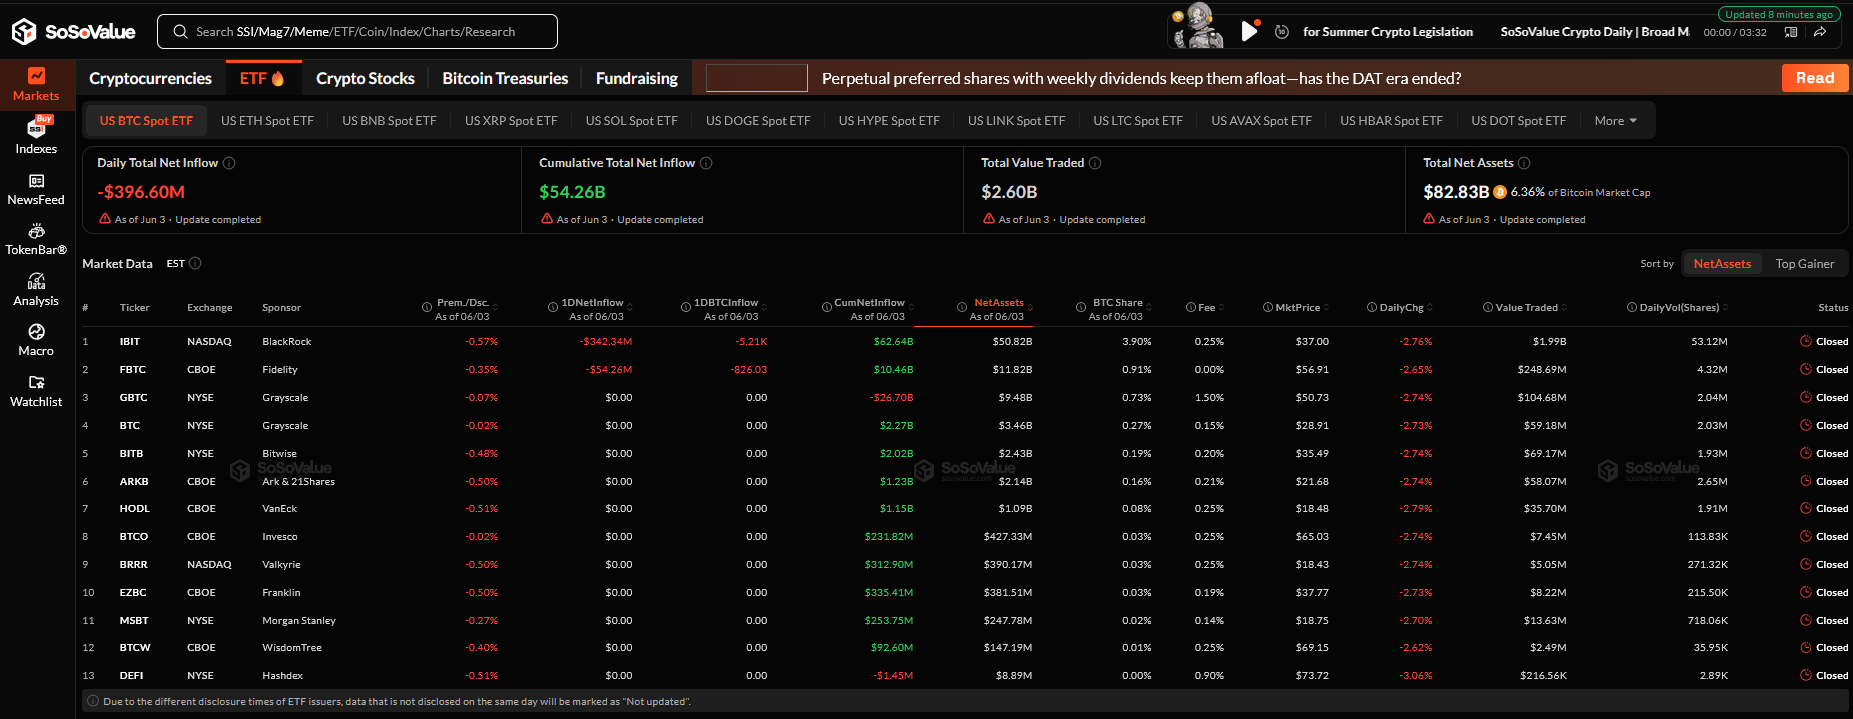This screenshot has height=719, width=1853.
Task: Open the Indexes sidebar section
Action: click(36, 136)
